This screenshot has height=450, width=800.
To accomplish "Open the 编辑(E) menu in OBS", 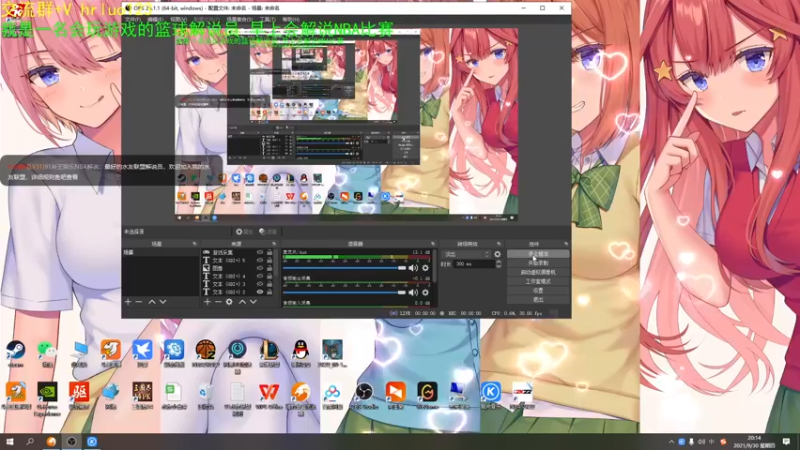I will click(x=156, y=19).
